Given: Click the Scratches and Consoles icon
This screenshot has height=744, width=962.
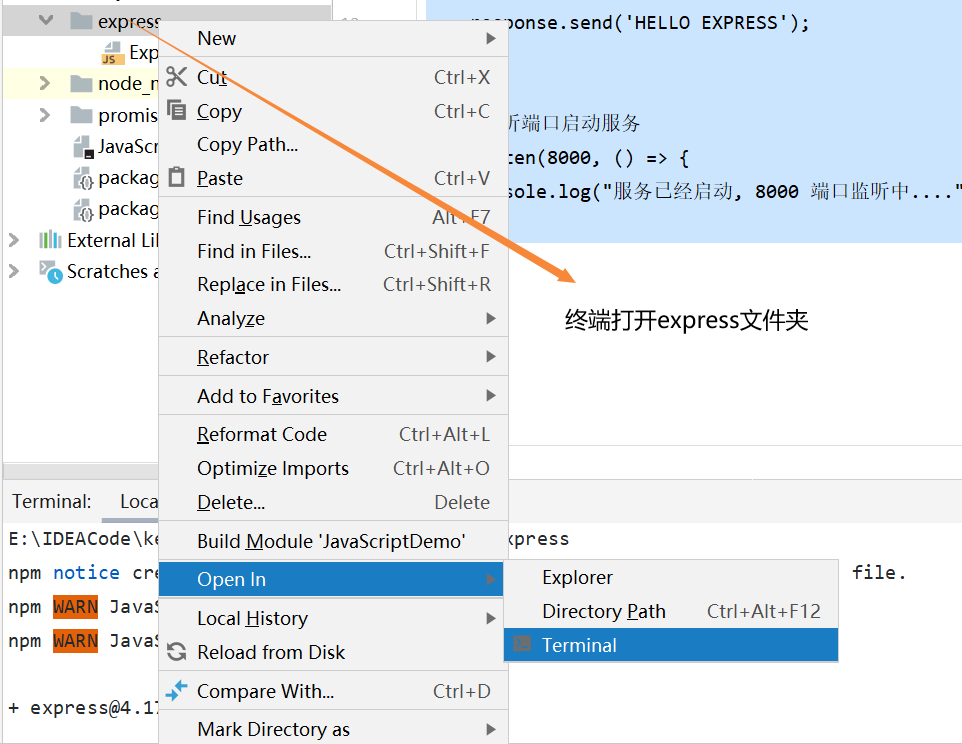Looking at the screenshot, I should coord(50,272).
